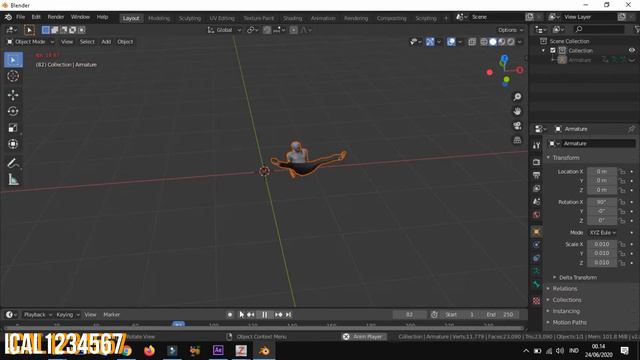
Task: Open the Render properties tab
Action: (x=536, y=162)
